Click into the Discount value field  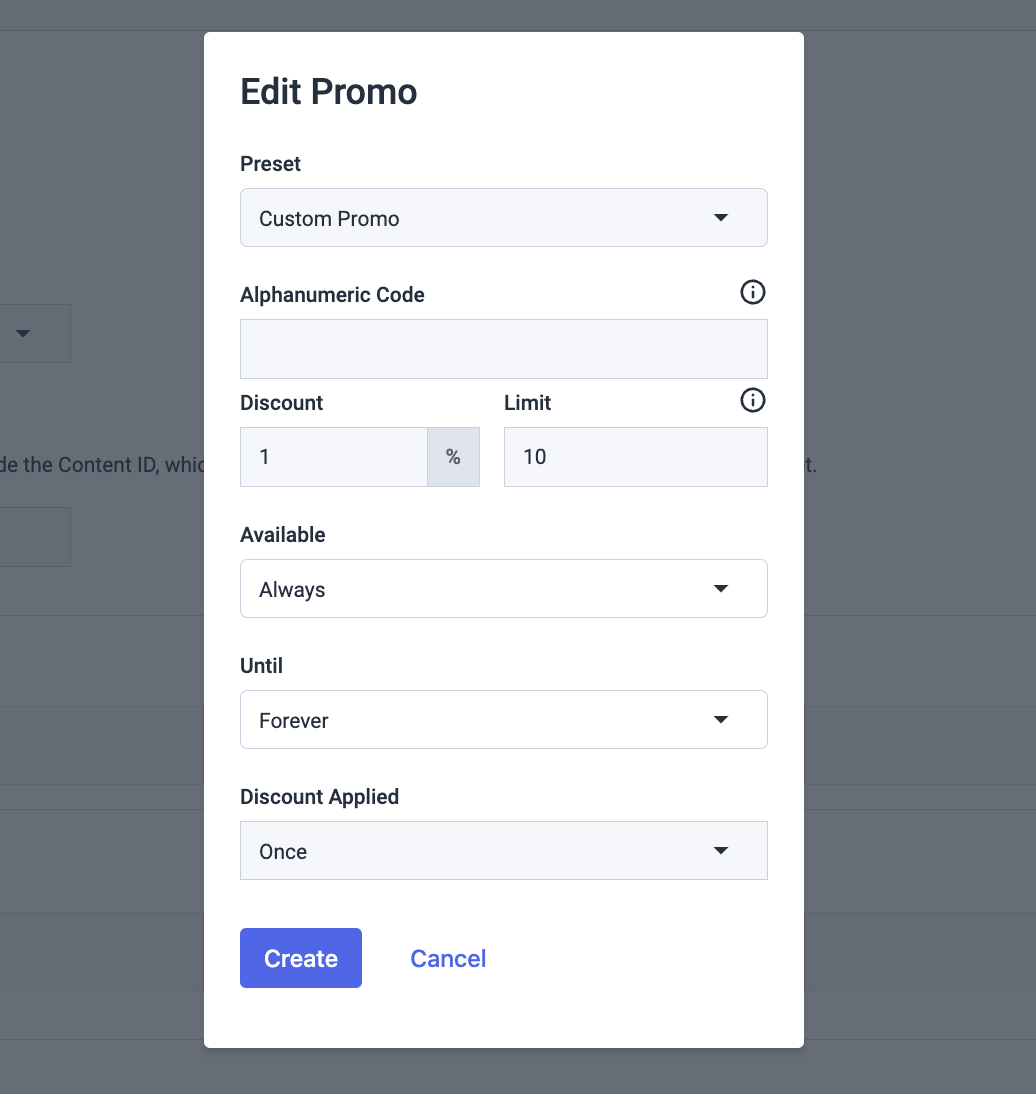coord(333,457)
